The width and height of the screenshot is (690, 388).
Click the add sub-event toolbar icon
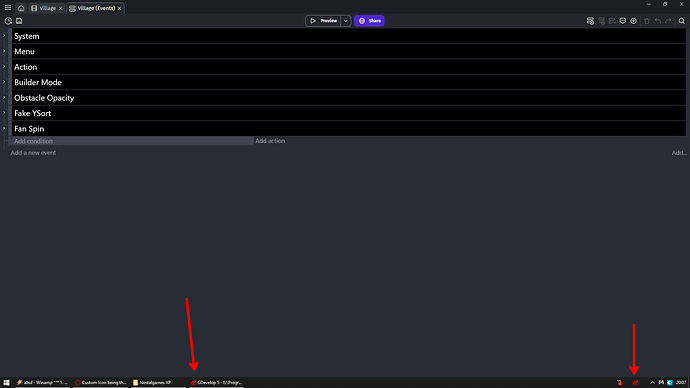(601, 21)
